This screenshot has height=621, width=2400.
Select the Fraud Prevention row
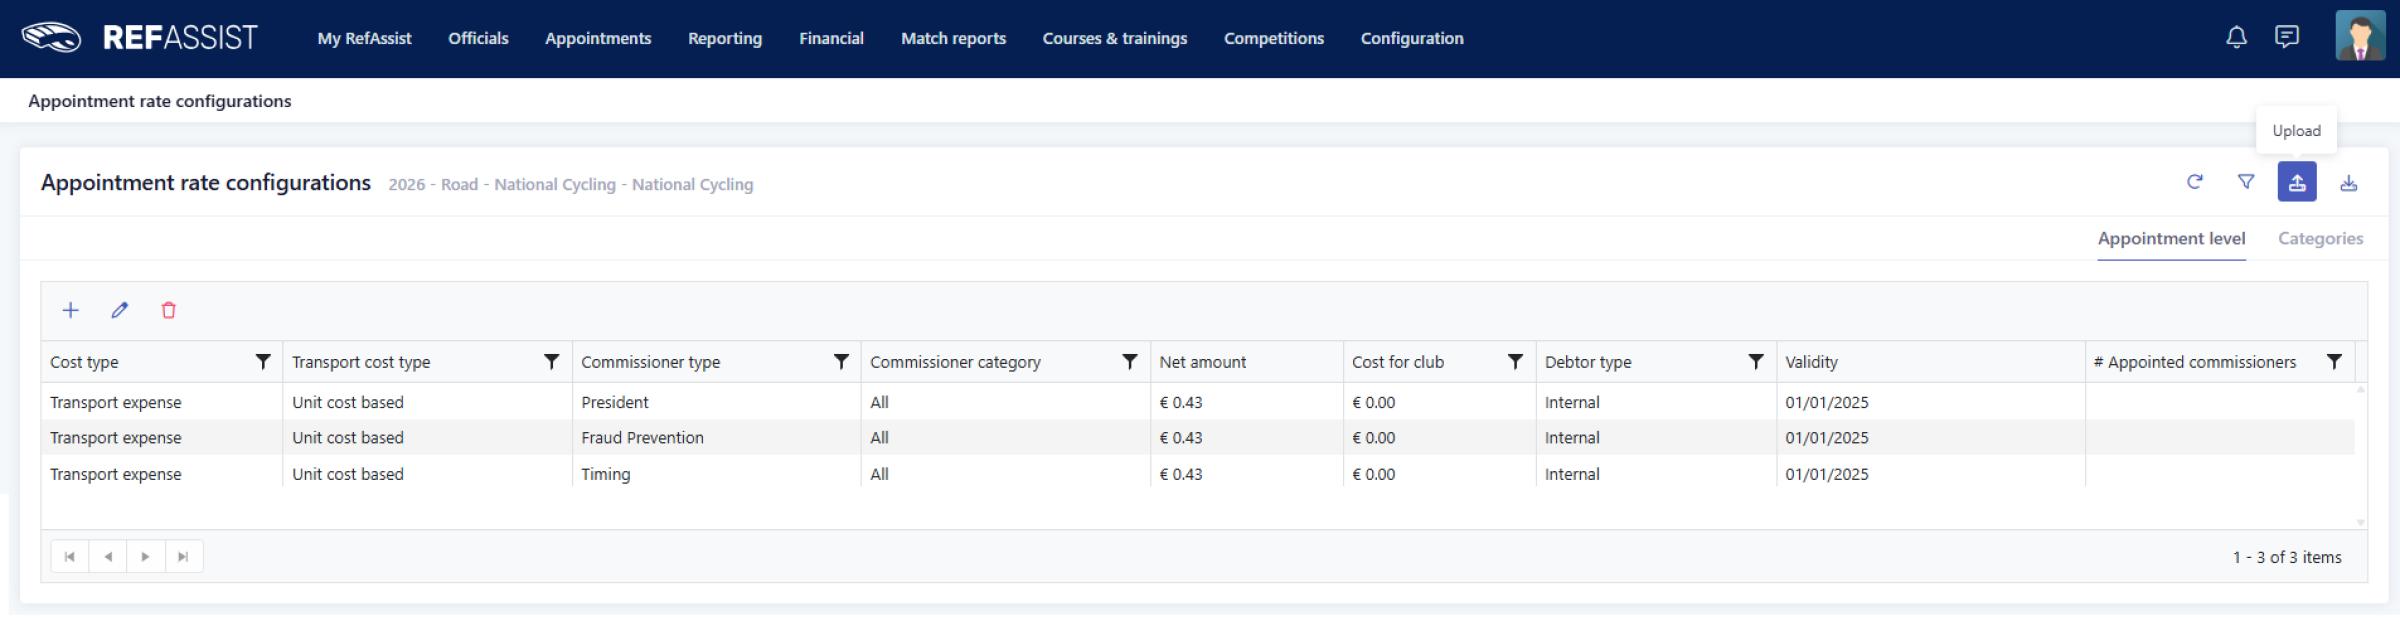click(x=642, y=438)
